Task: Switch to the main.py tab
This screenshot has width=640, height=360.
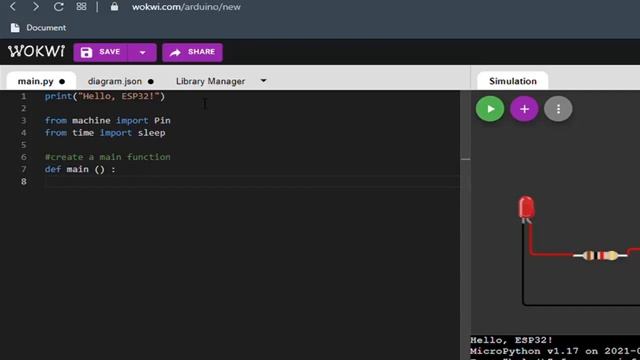Action: [x=41, y=81]
